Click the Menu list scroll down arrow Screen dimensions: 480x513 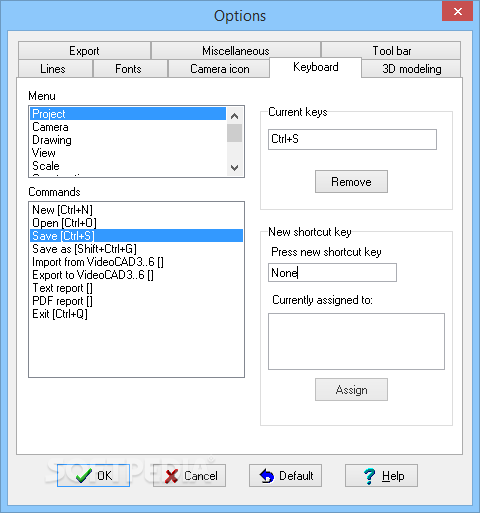pos(235,167)
